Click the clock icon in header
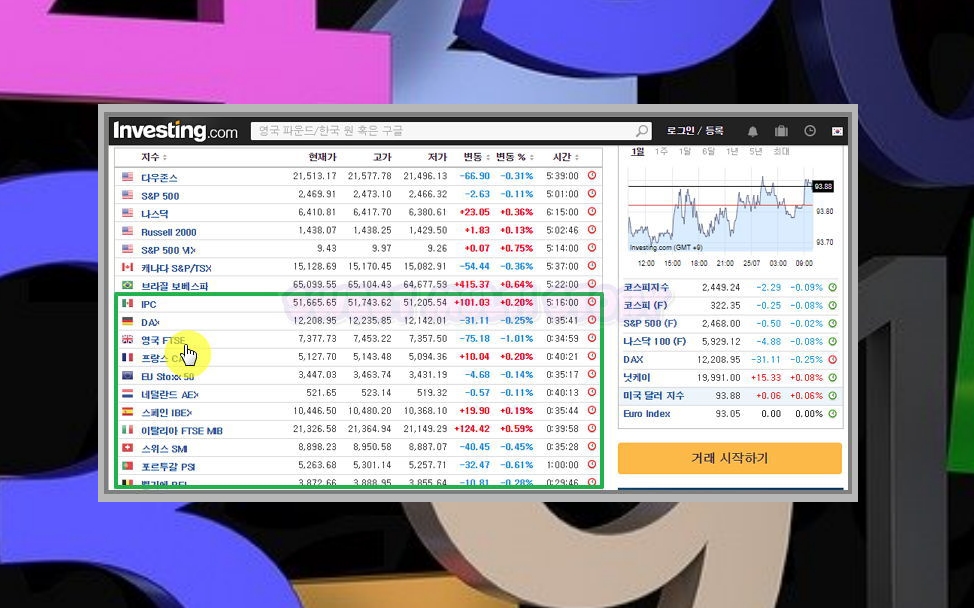Viewport: 974px width, 608px height. (x=810, y=131)
